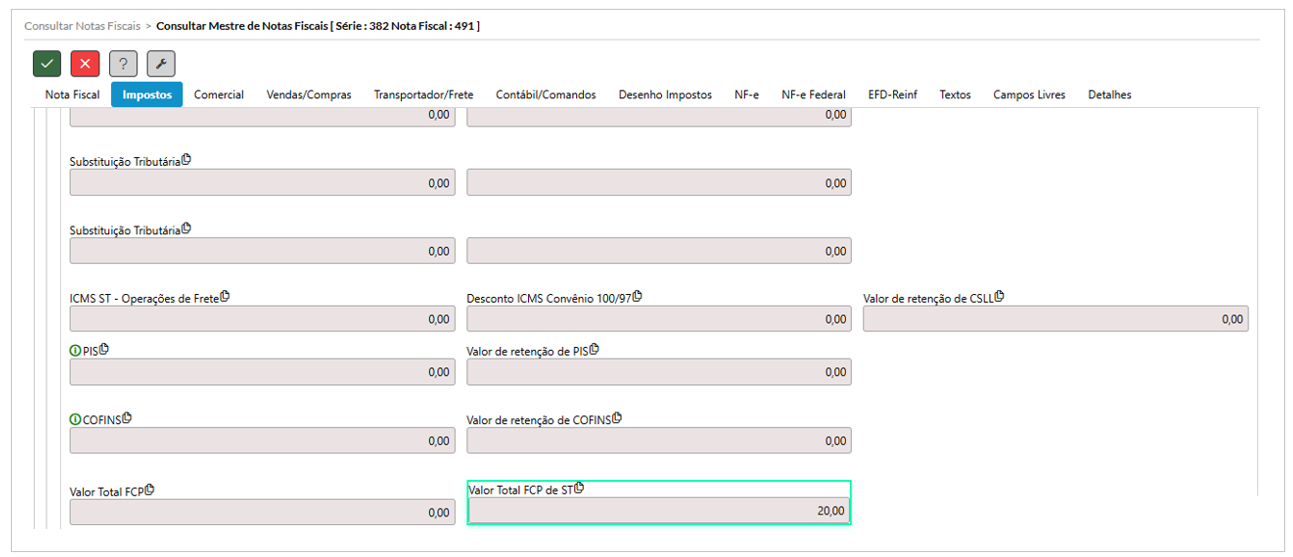Click the green confirm checkmark button
The width and height of the screenshot is (1293, 557).
[x=47, y=64]
